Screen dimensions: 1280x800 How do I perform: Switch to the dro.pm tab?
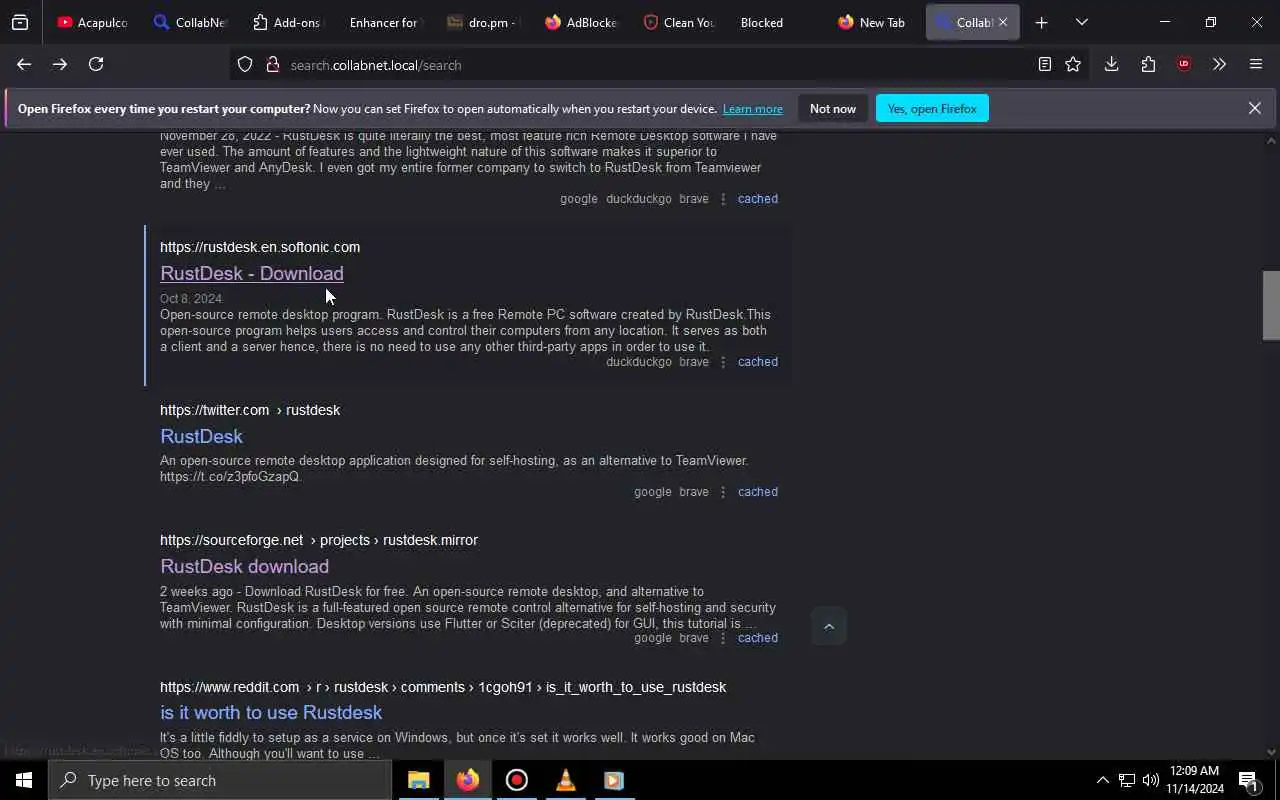point(482,22)
